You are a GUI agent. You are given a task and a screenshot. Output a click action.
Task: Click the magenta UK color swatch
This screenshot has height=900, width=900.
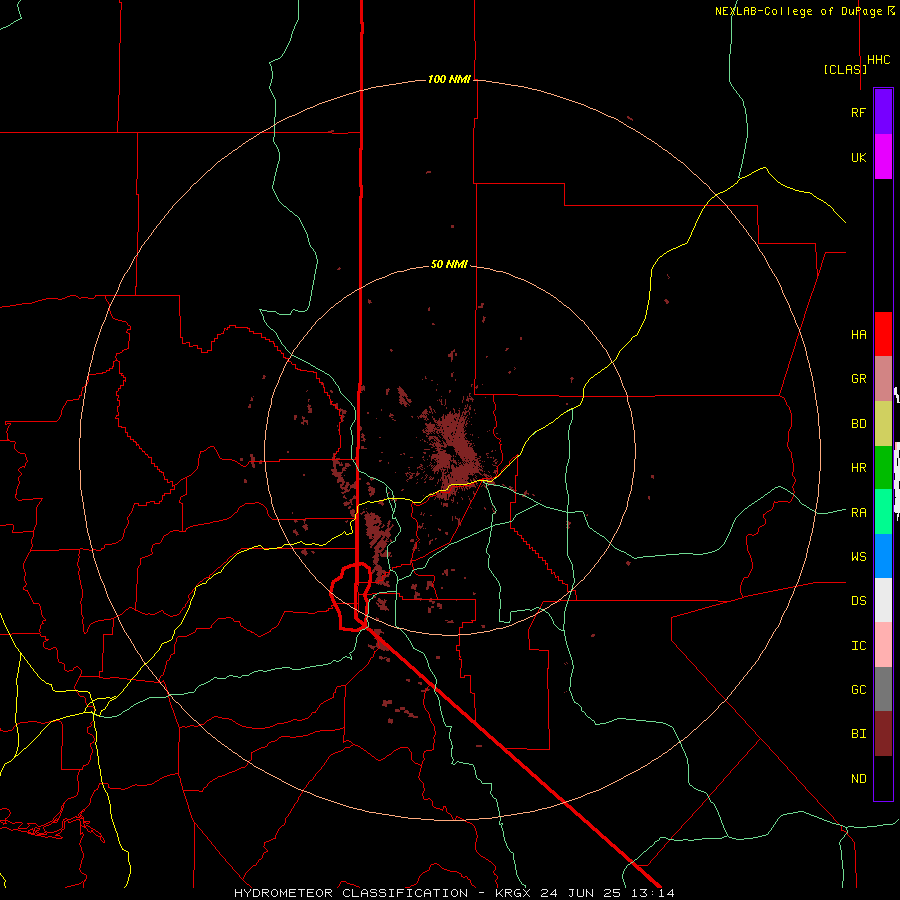point(883,157)
